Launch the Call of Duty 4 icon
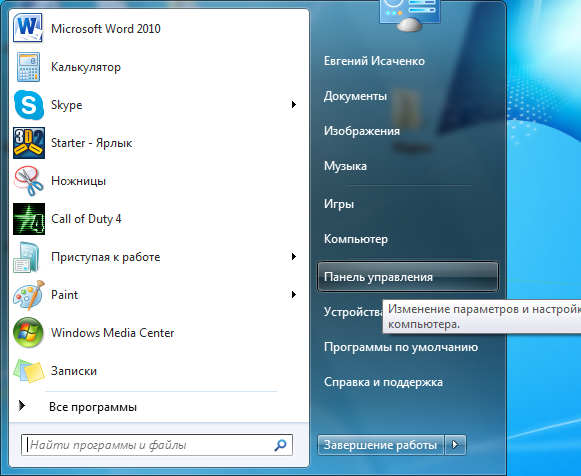 [x=29, y=219]
